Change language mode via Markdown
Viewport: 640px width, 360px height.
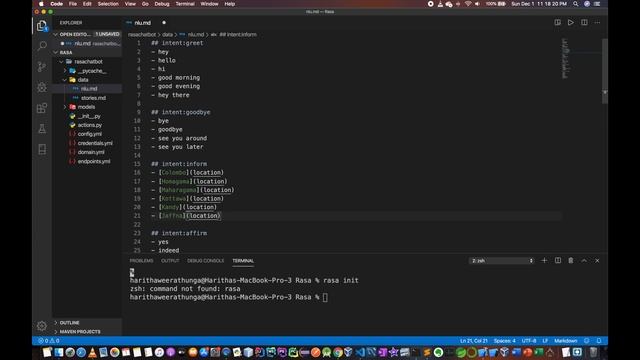[566, 340]
